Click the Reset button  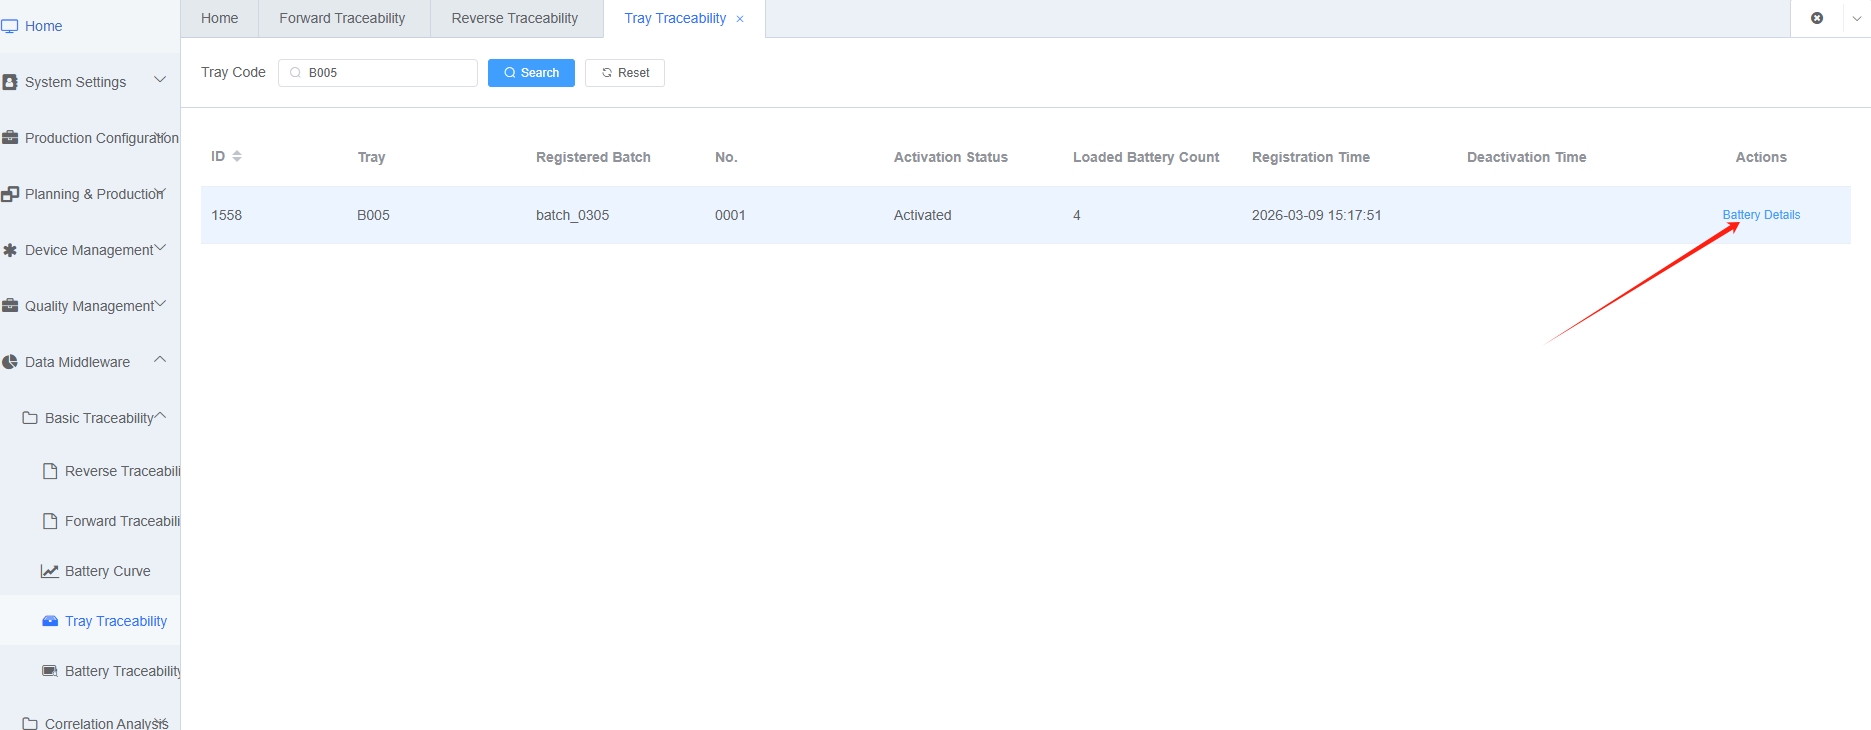click(x=625, y=73)
